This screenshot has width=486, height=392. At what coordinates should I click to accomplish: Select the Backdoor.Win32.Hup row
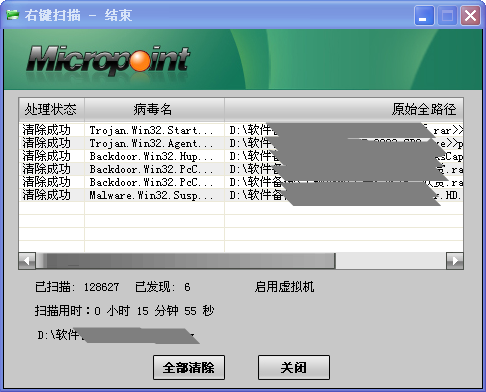(241, 156)
